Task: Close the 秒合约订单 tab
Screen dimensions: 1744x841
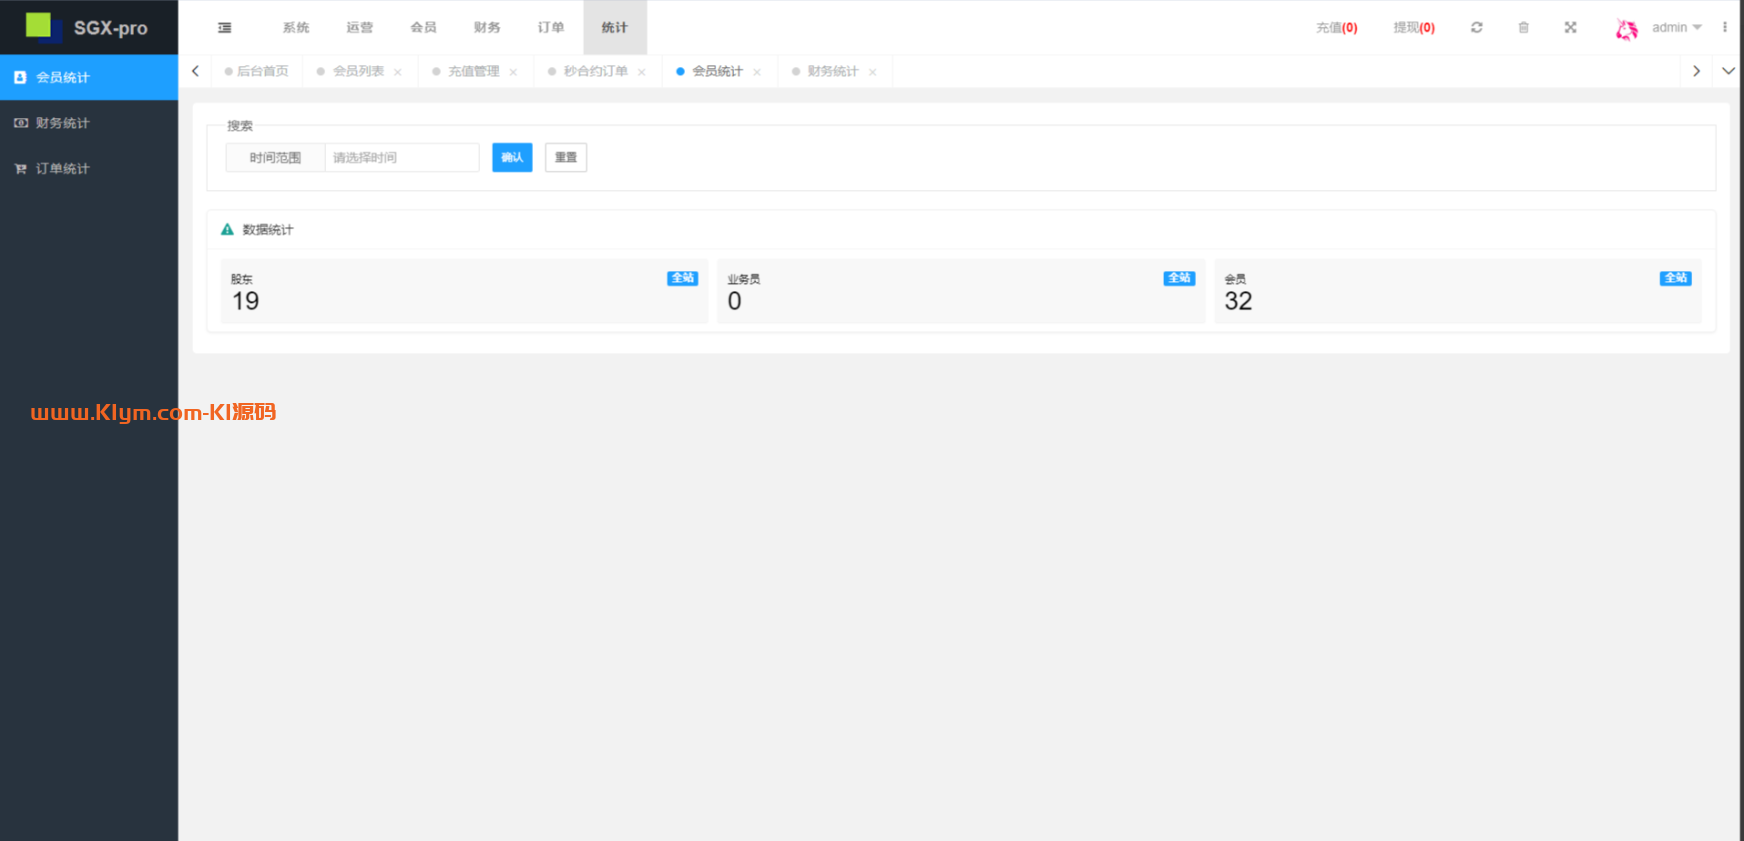Action: coord(642,72)
